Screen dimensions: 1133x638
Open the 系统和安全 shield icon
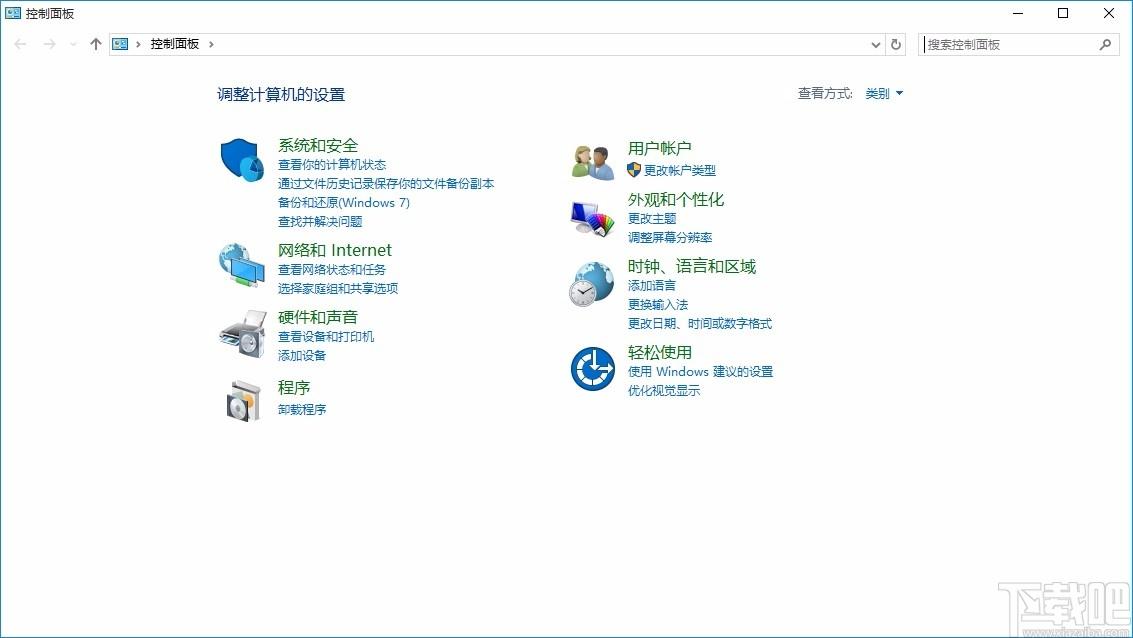(x=242, y=160)
